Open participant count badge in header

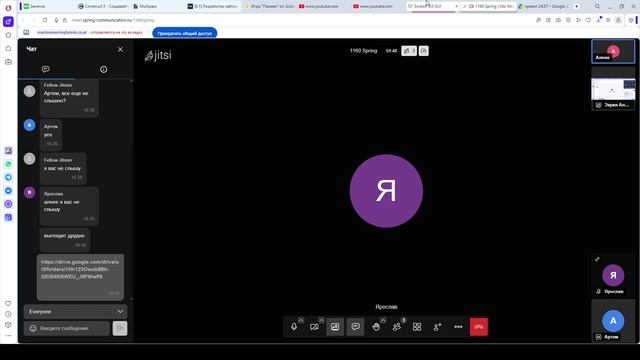tap(409, 51)
